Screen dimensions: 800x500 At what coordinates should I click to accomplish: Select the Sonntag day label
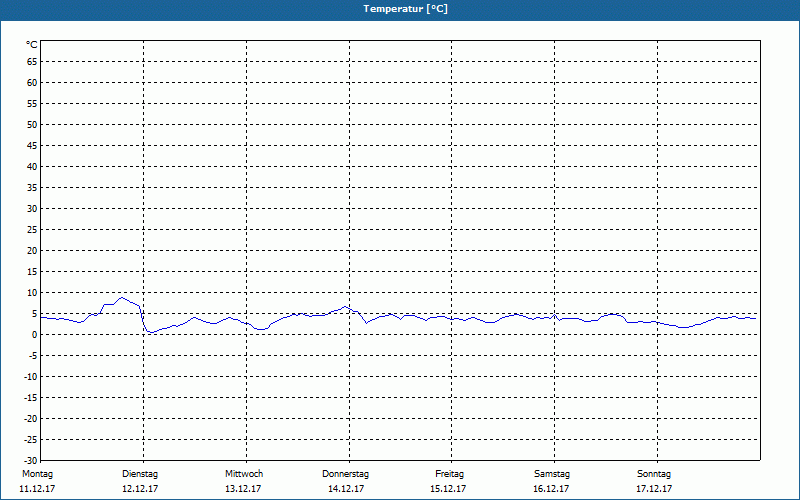(654, 474)
